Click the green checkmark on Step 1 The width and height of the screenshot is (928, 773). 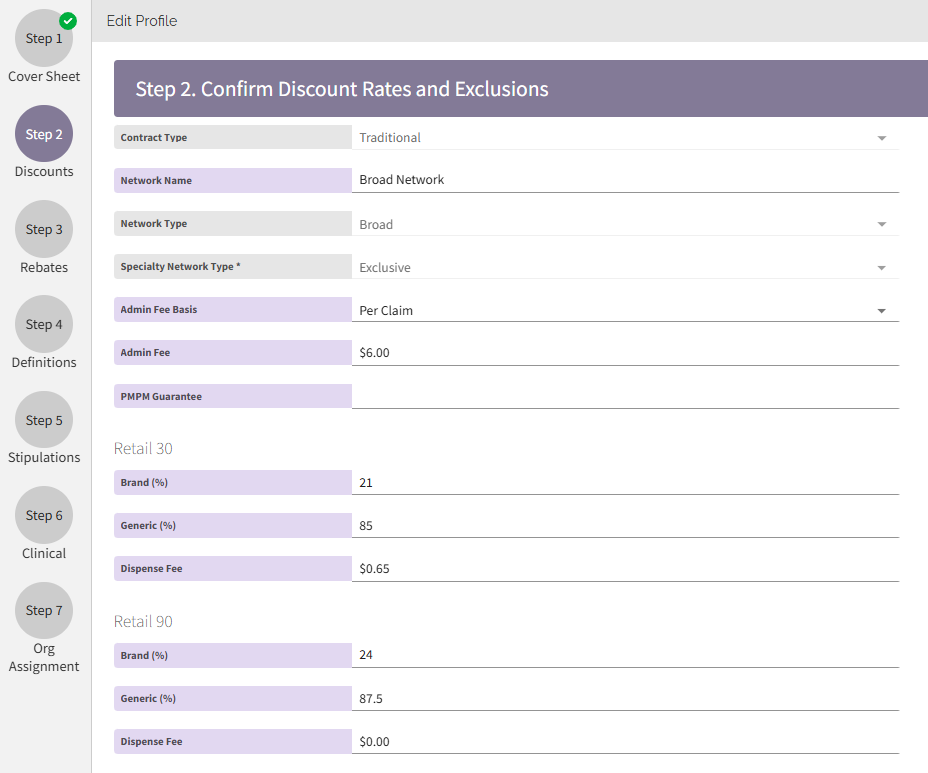coord(67,20)
